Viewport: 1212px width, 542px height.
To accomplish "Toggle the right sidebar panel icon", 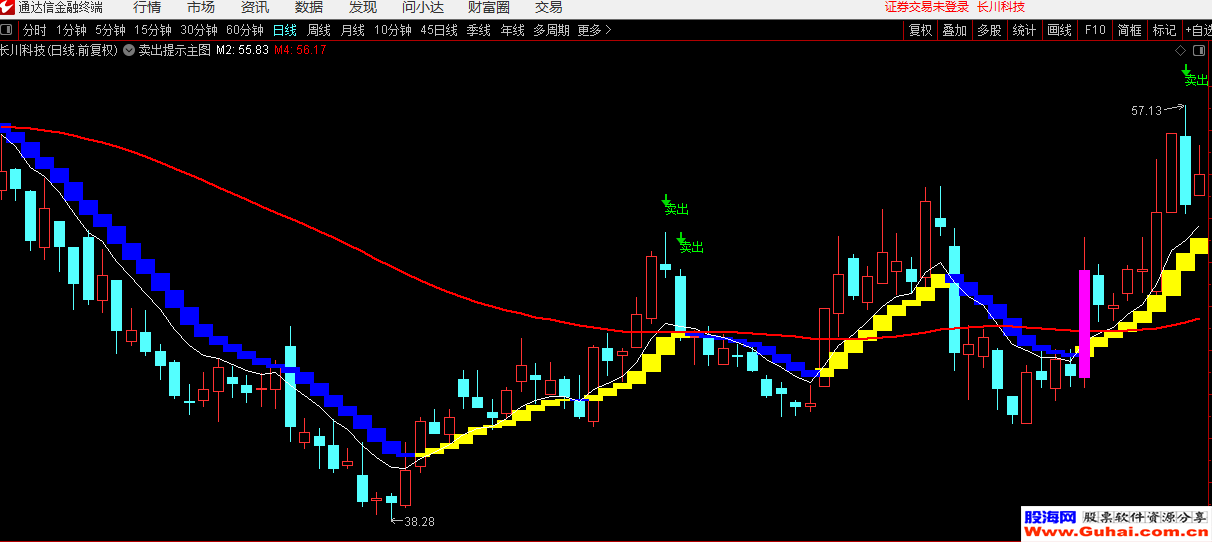I will click(1198, 49).
